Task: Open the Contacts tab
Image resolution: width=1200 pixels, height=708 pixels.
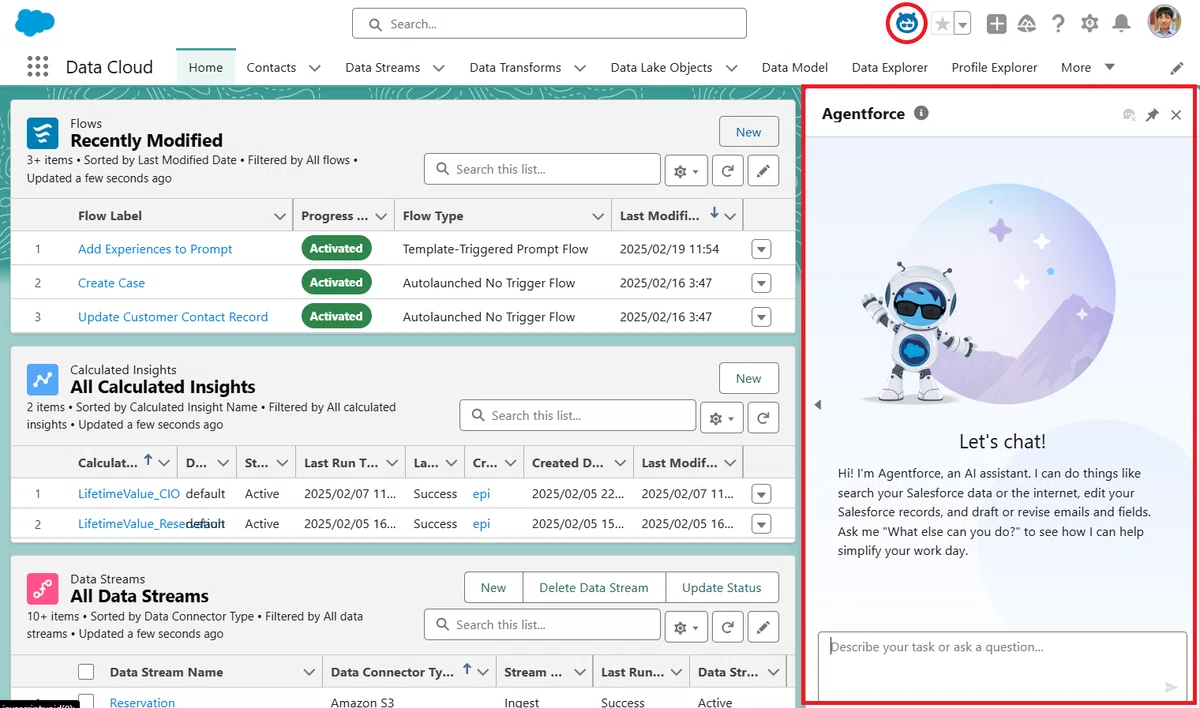Action: coord(271,67)
